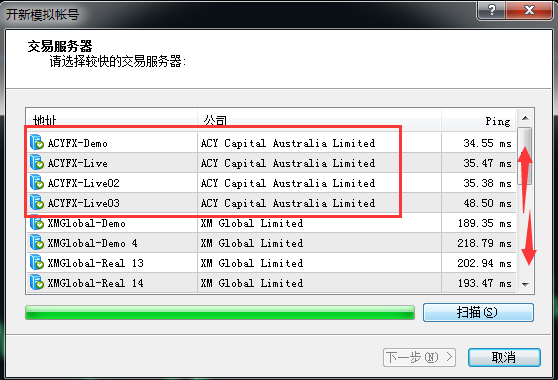This screenshot has height=380, width=558.
Task: Click the scrollbar up arrow
Action: (525, 118)
